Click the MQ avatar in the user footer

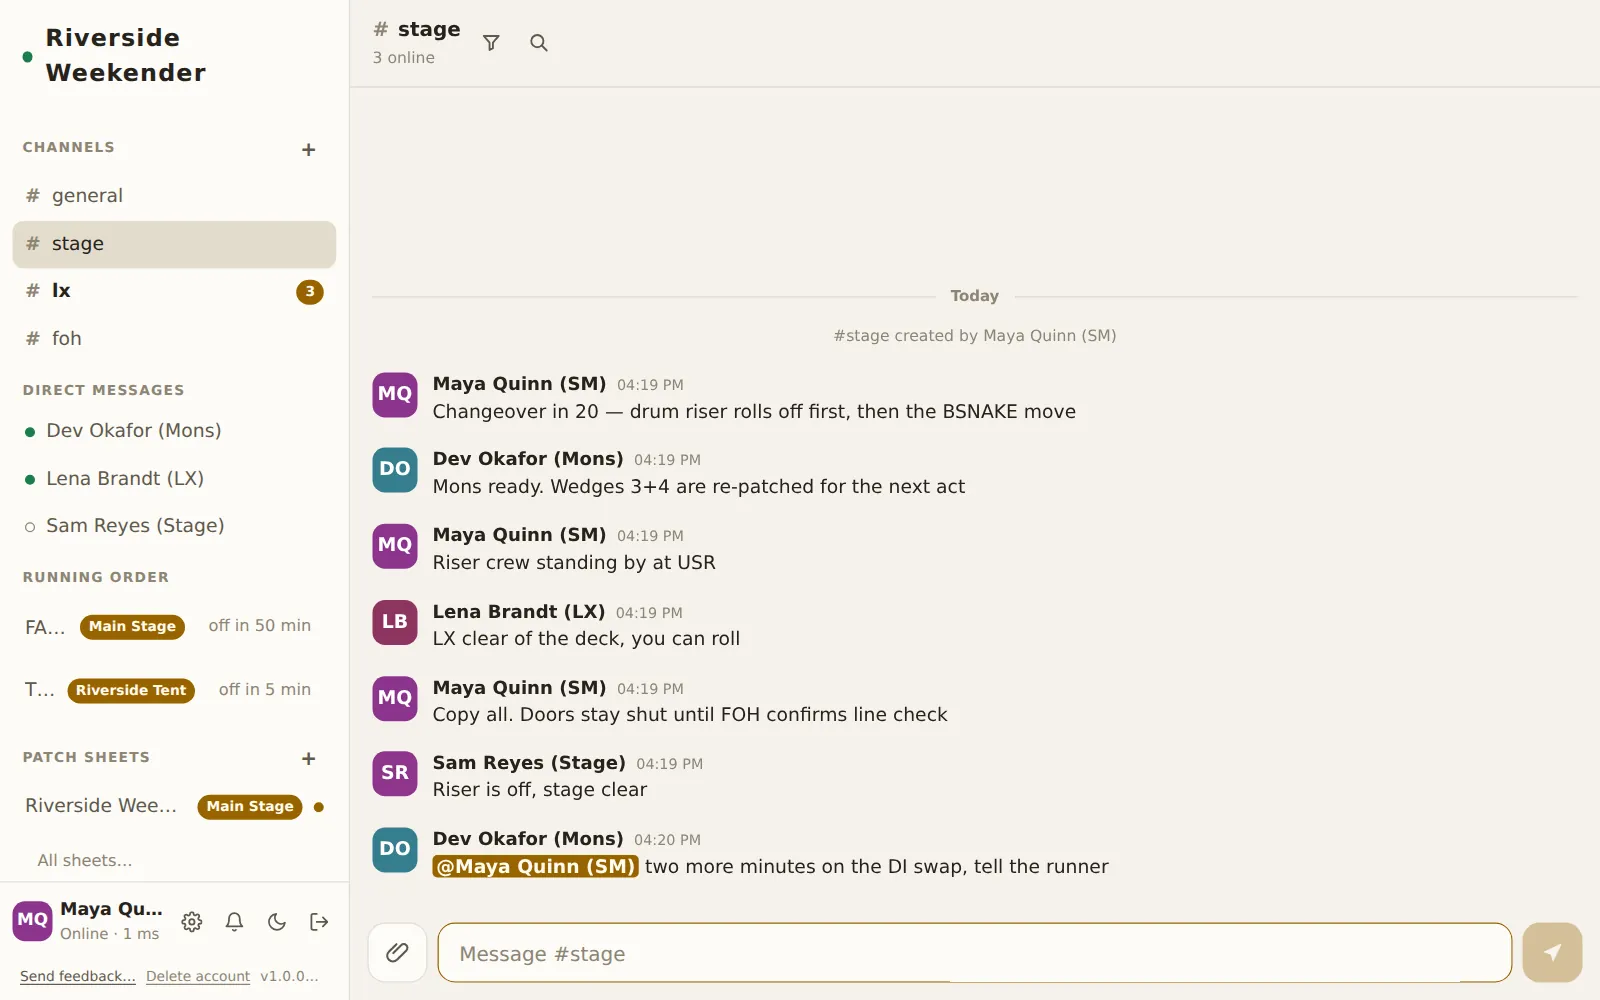pyautogui.click(x=32, y=921)
